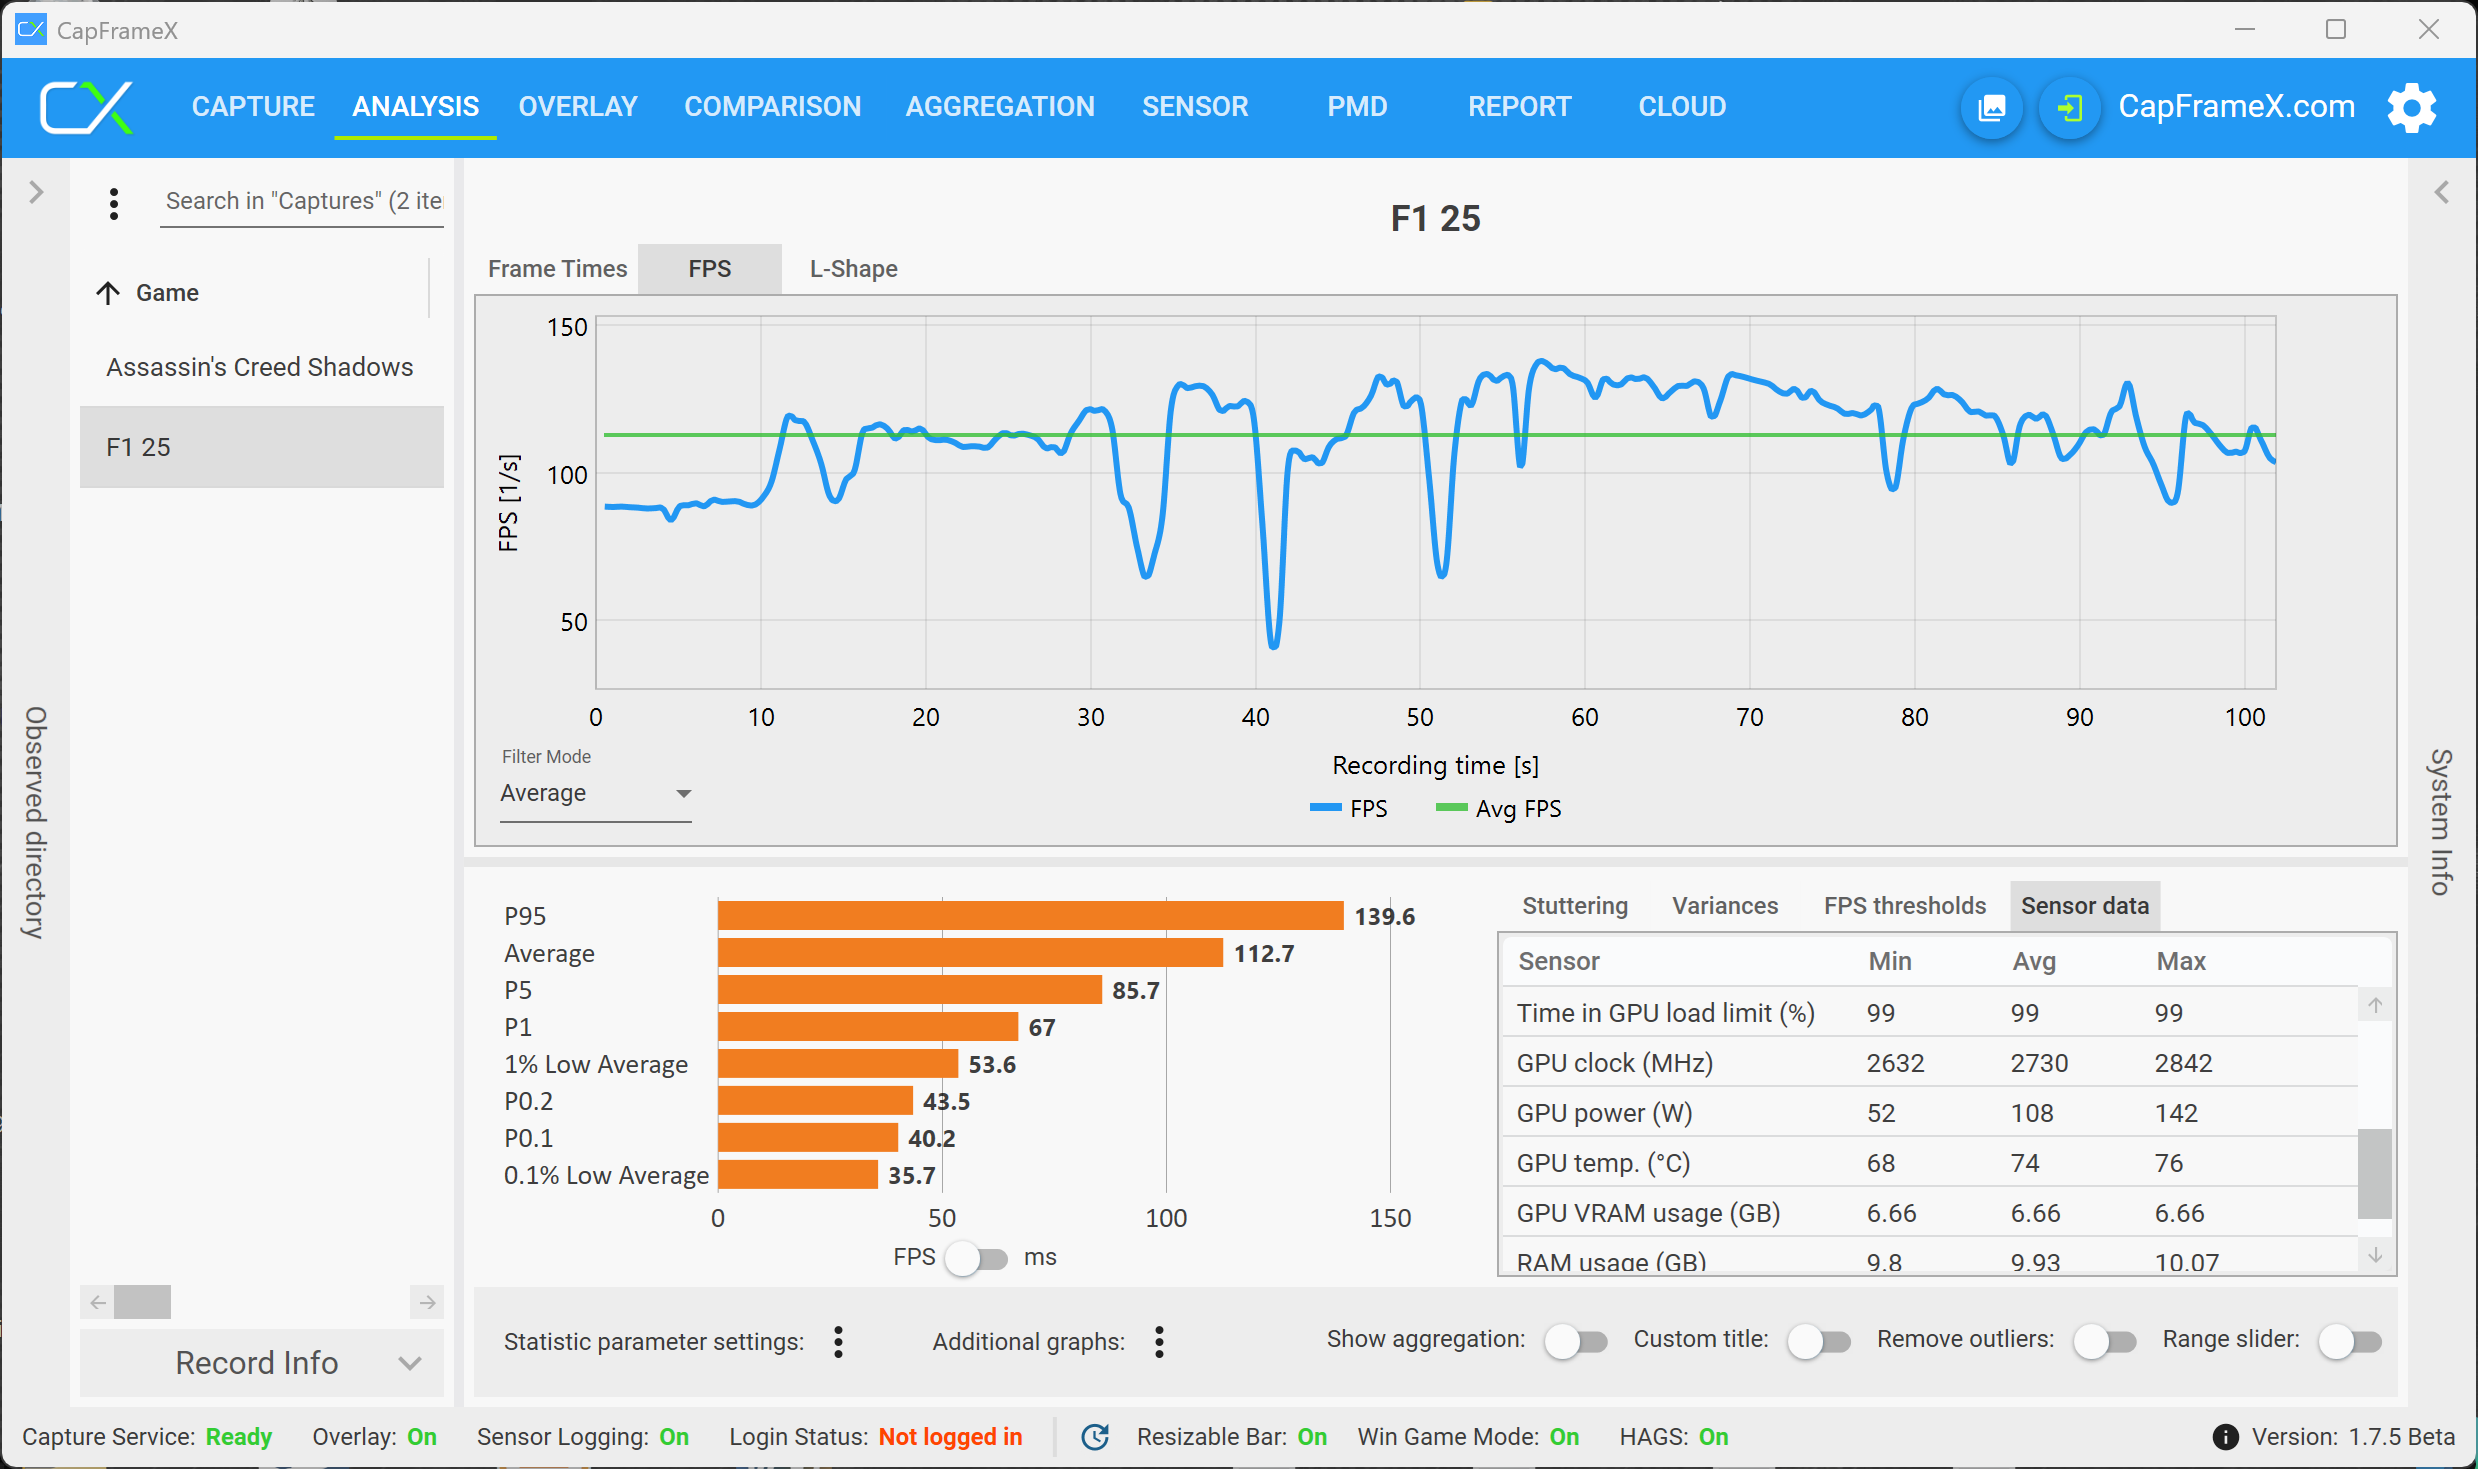Click the version info icon
2478x1469 pixels.
[2225, 1436]
